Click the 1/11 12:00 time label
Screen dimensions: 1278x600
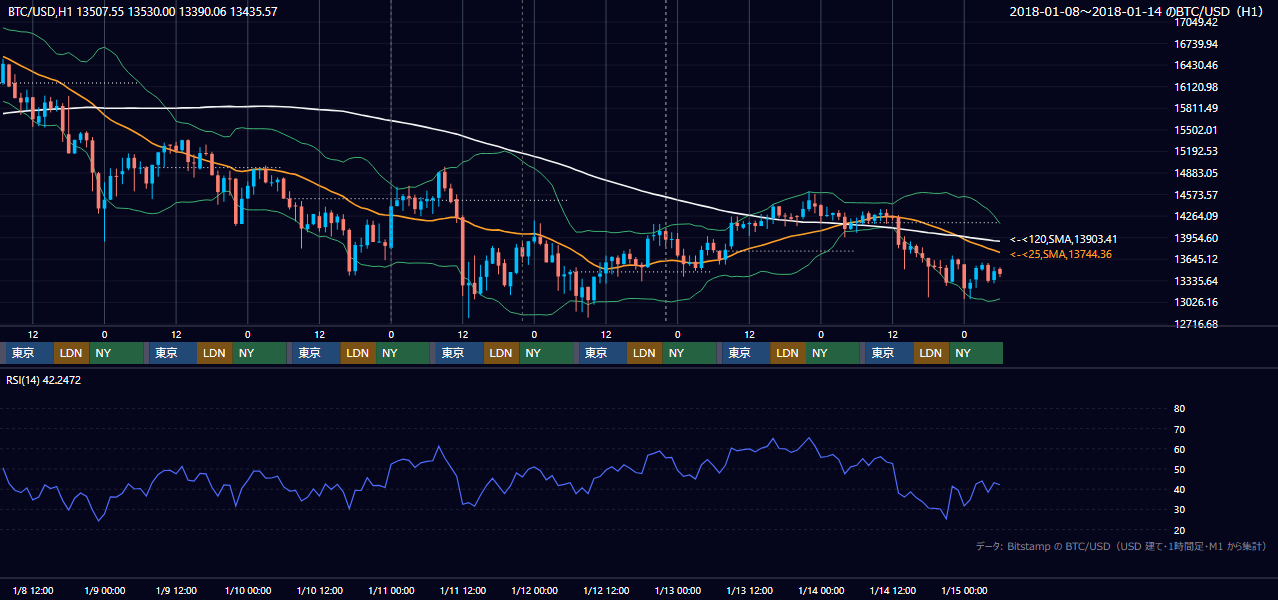463,589
